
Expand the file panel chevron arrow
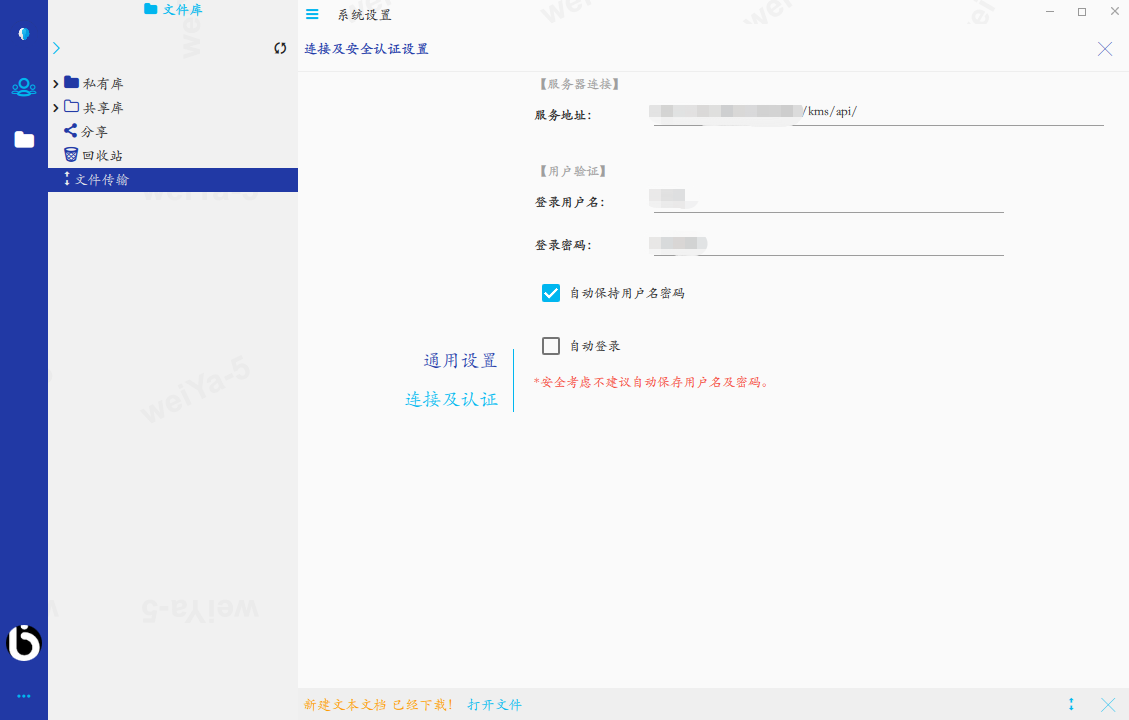(x=56, y=48)
